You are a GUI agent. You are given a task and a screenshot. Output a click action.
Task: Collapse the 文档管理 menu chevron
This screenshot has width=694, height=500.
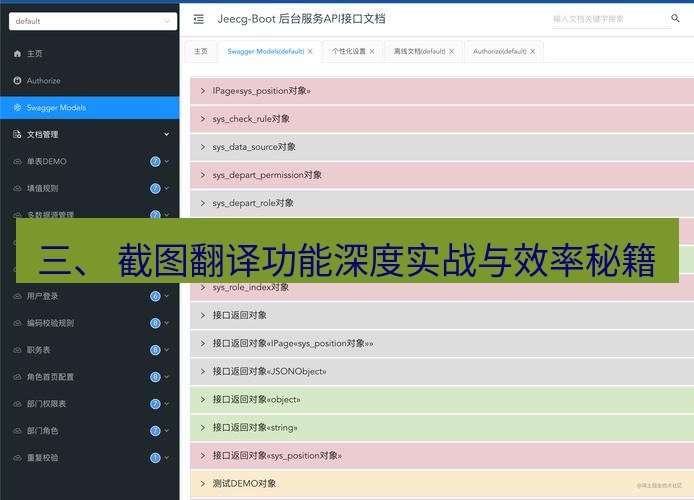[166, 134]
